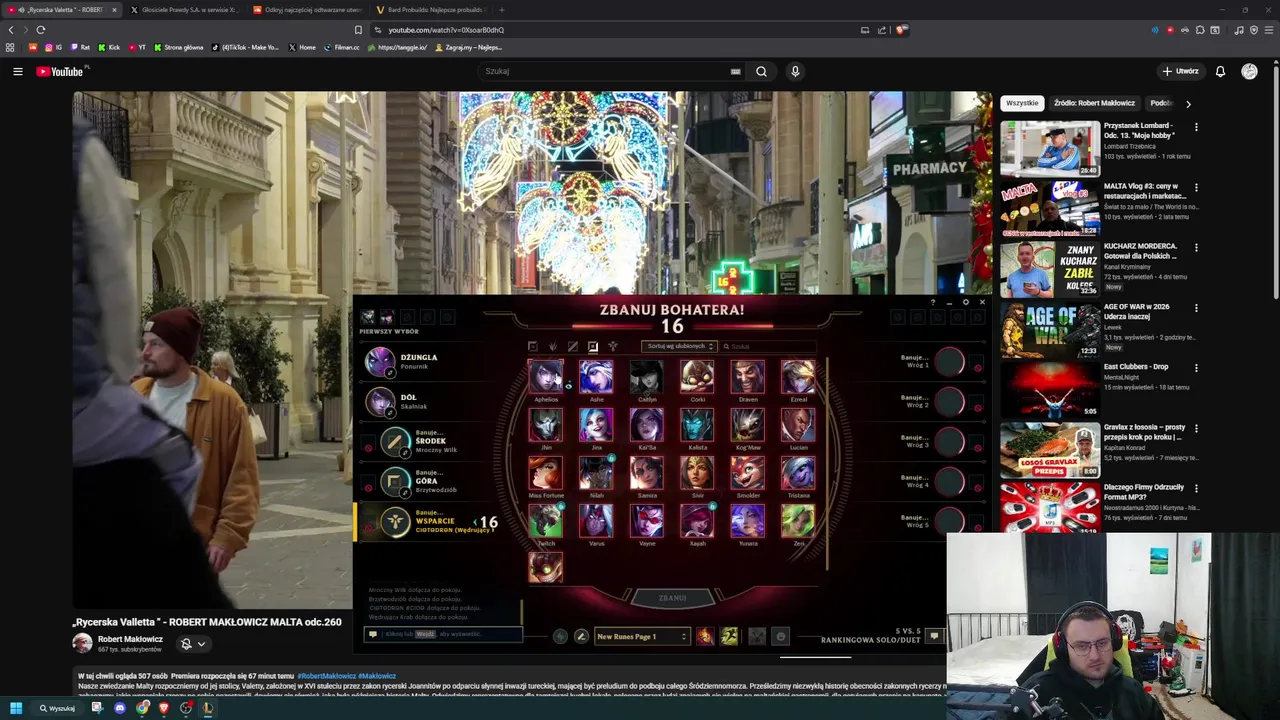Open 'Filman.cc' bookmark
Screen dimensions: 1280x720
pyautogui.click(x=342, y=47)
